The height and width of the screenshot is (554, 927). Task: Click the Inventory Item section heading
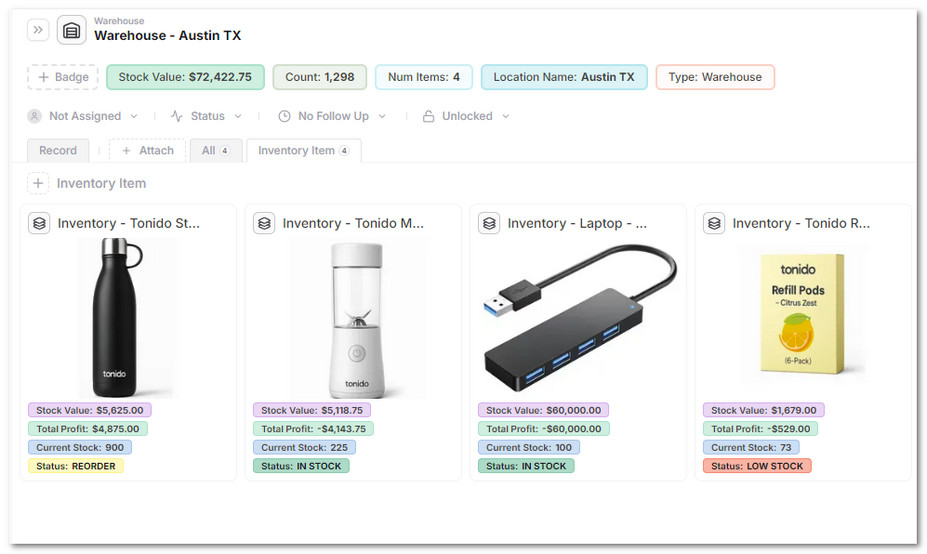pyautogui.click(x=101, y=183)
